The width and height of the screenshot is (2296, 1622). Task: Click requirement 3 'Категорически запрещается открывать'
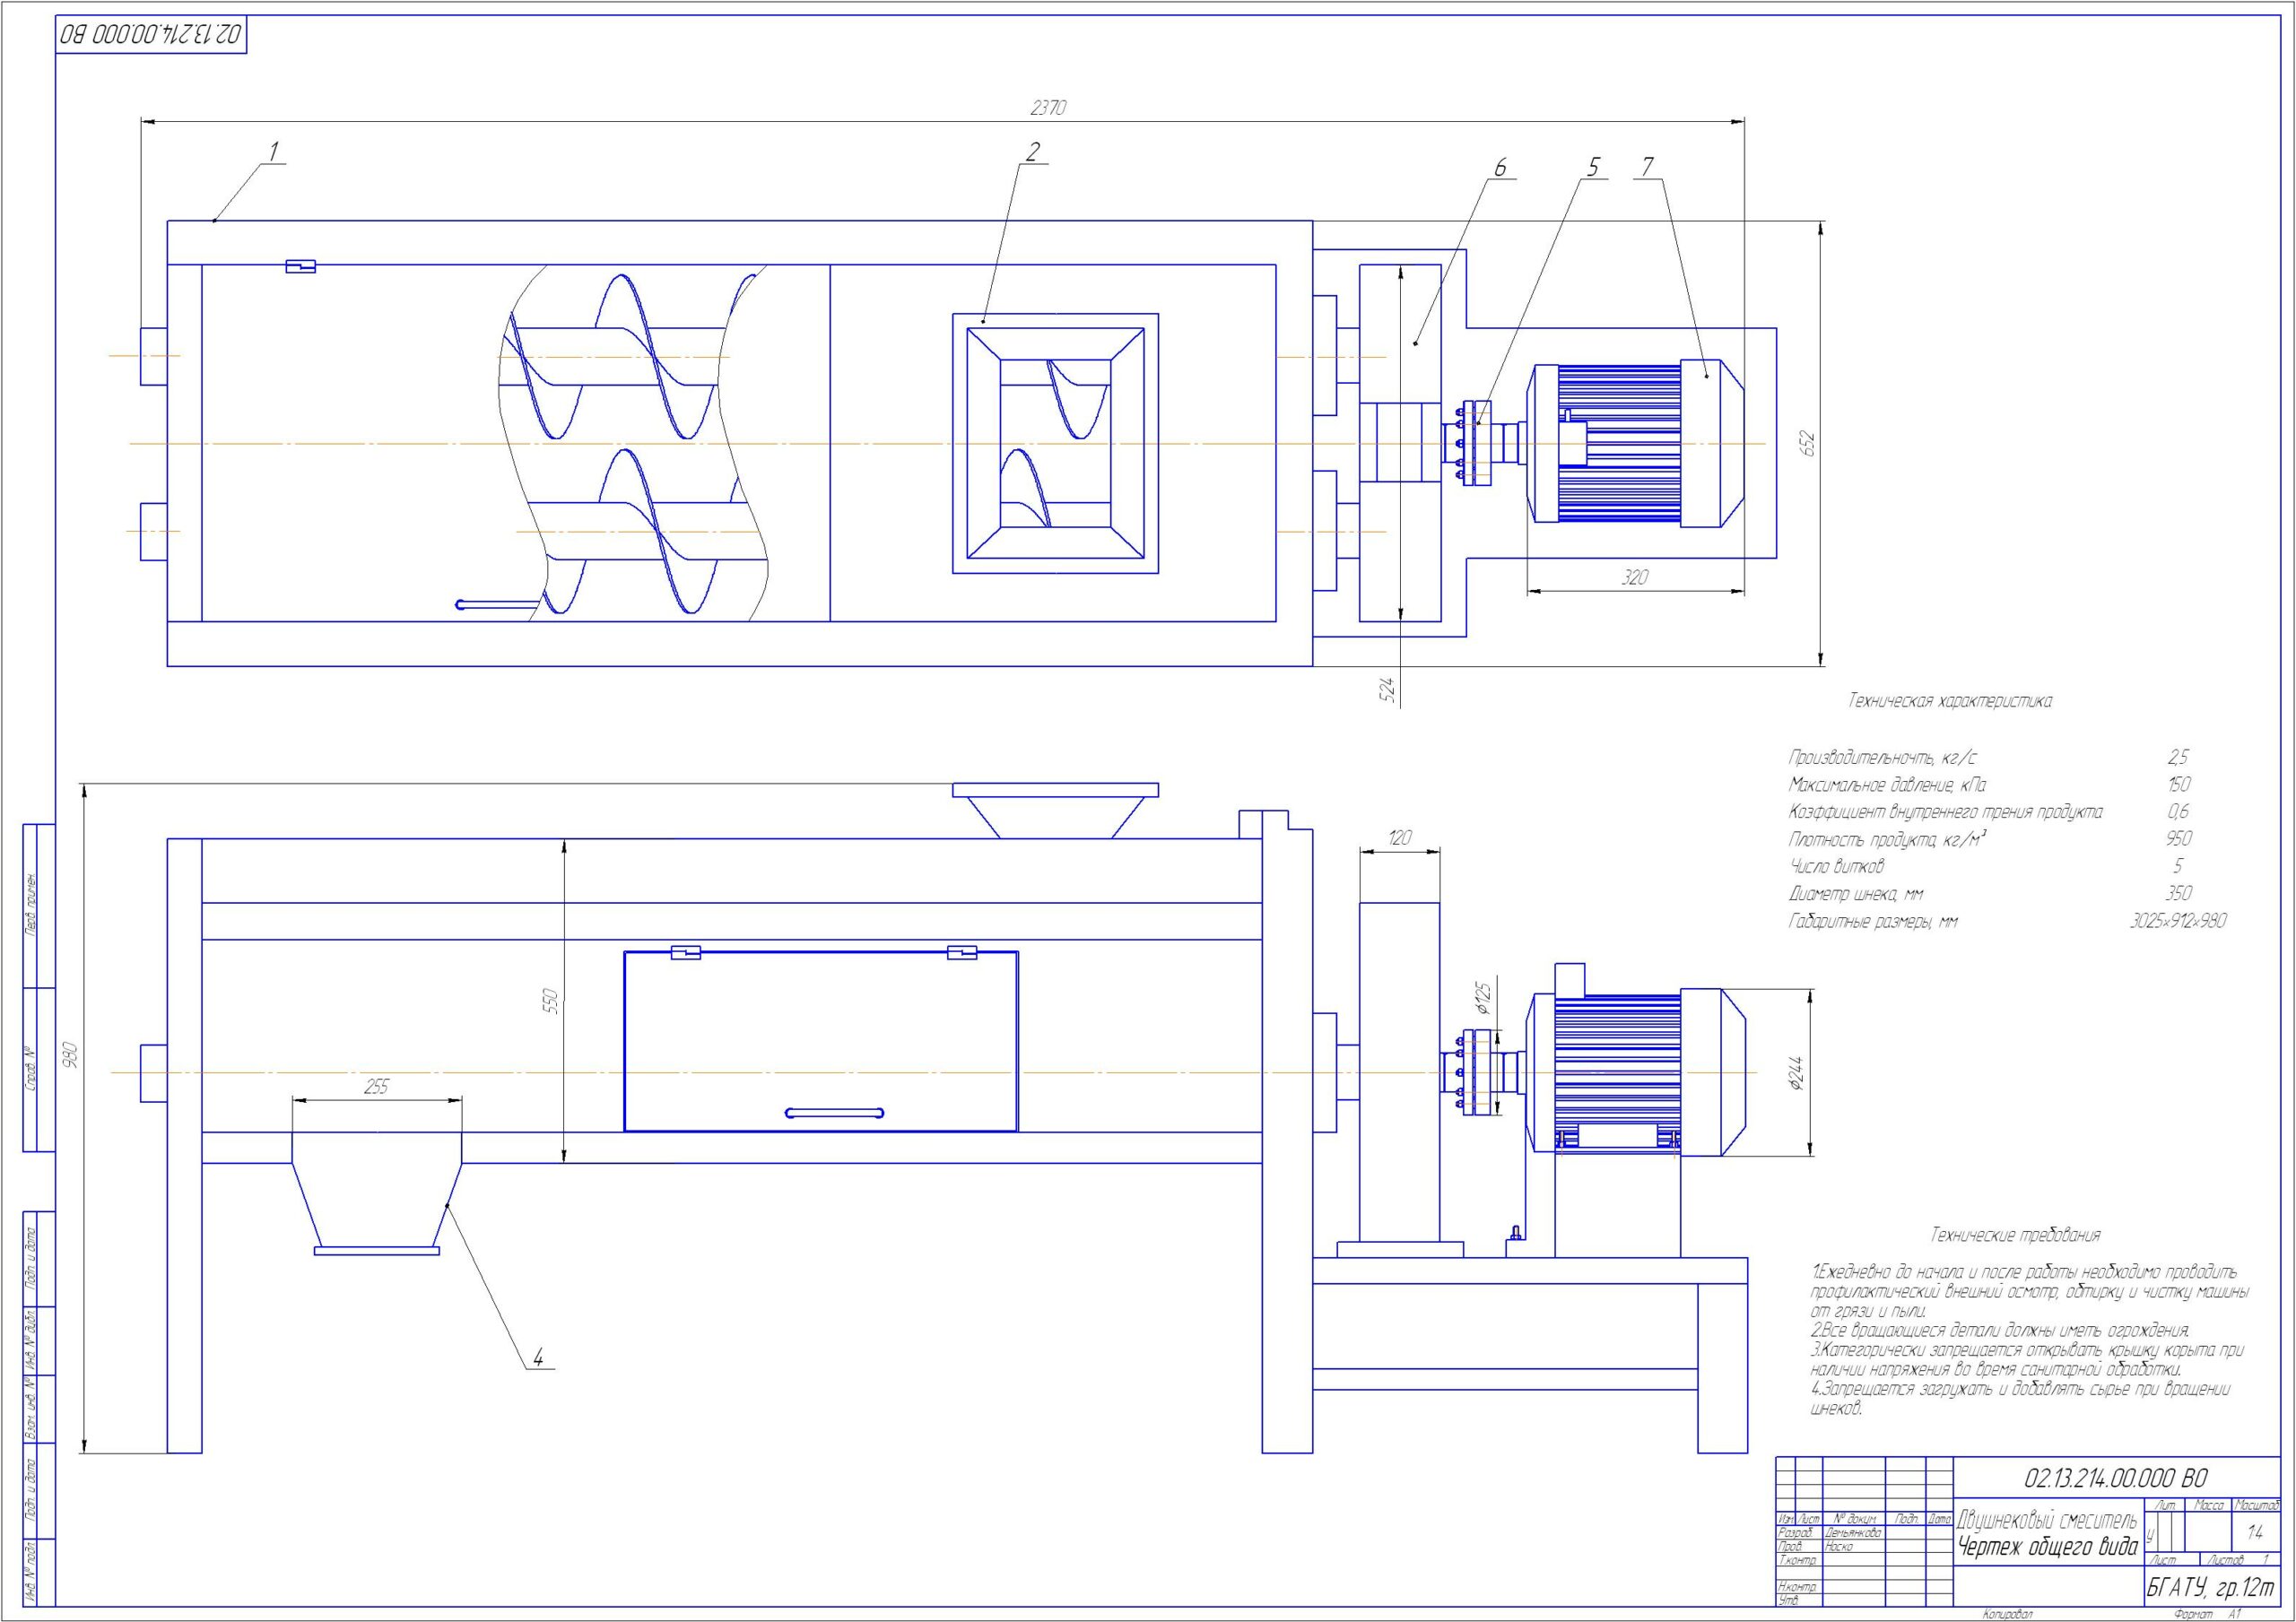pos(2027,1360)
